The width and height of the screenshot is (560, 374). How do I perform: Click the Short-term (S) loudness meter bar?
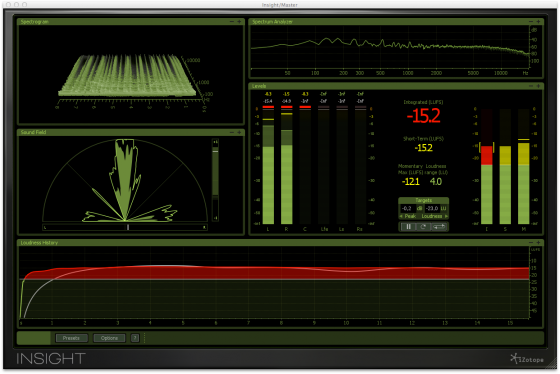(505, 166)
